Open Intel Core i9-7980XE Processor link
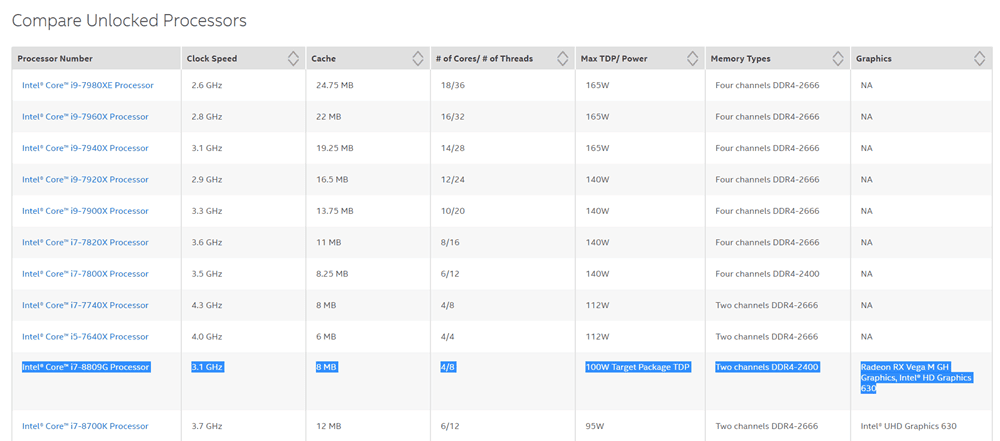The width and height of the screenshot is (1000, 441). coord(88,85)
